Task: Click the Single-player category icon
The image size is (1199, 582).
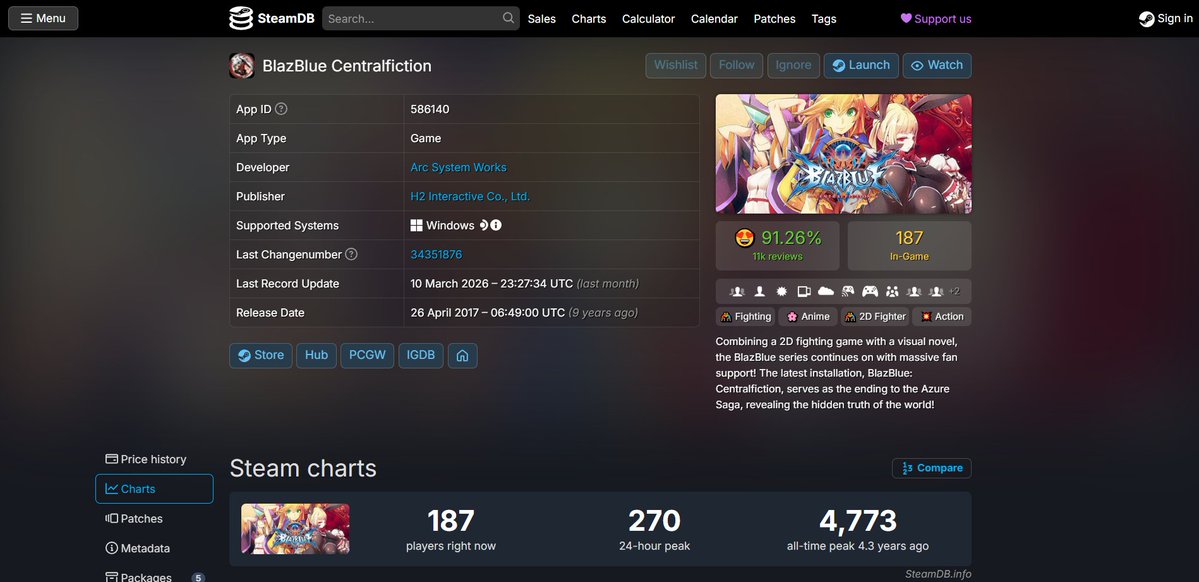Action: point(759,291)
